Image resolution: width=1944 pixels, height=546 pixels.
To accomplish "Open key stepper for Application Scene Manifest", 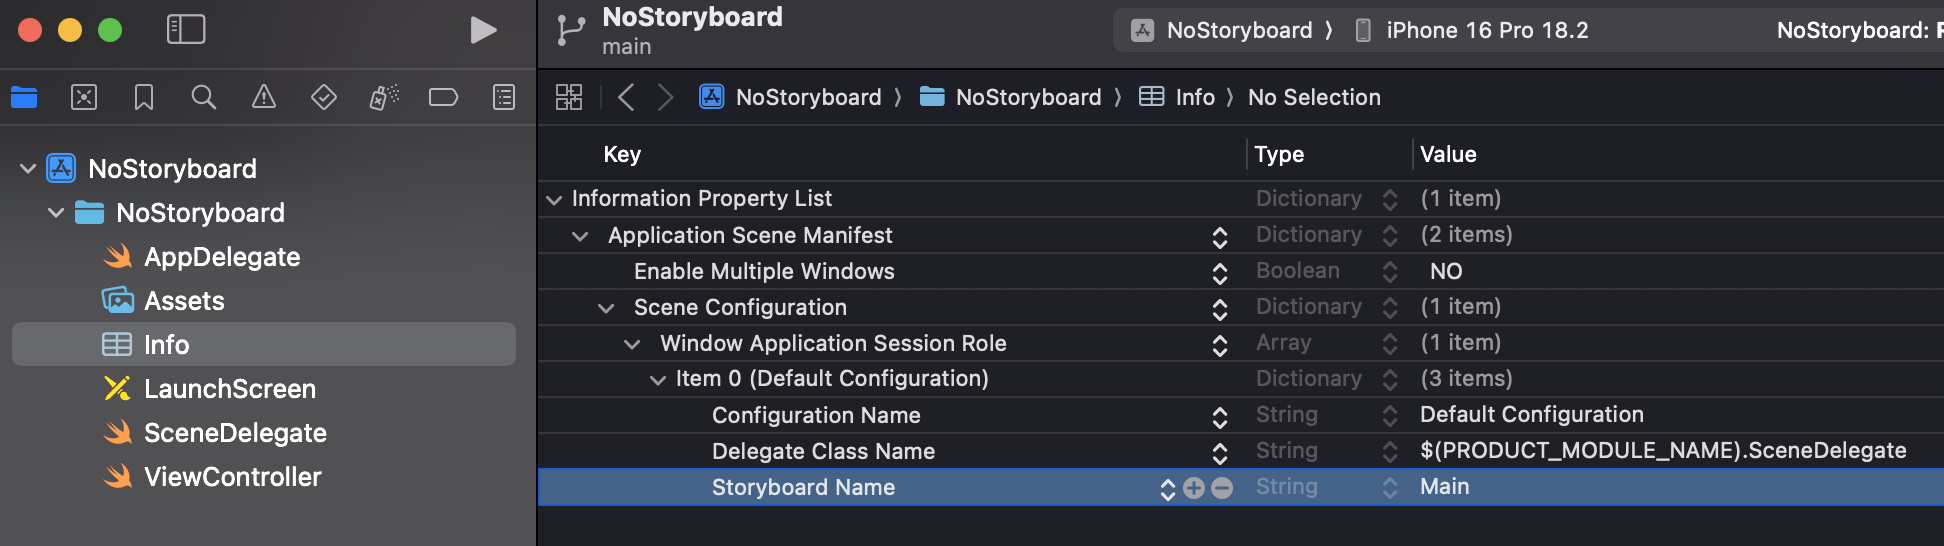I will click(1220, 237).
